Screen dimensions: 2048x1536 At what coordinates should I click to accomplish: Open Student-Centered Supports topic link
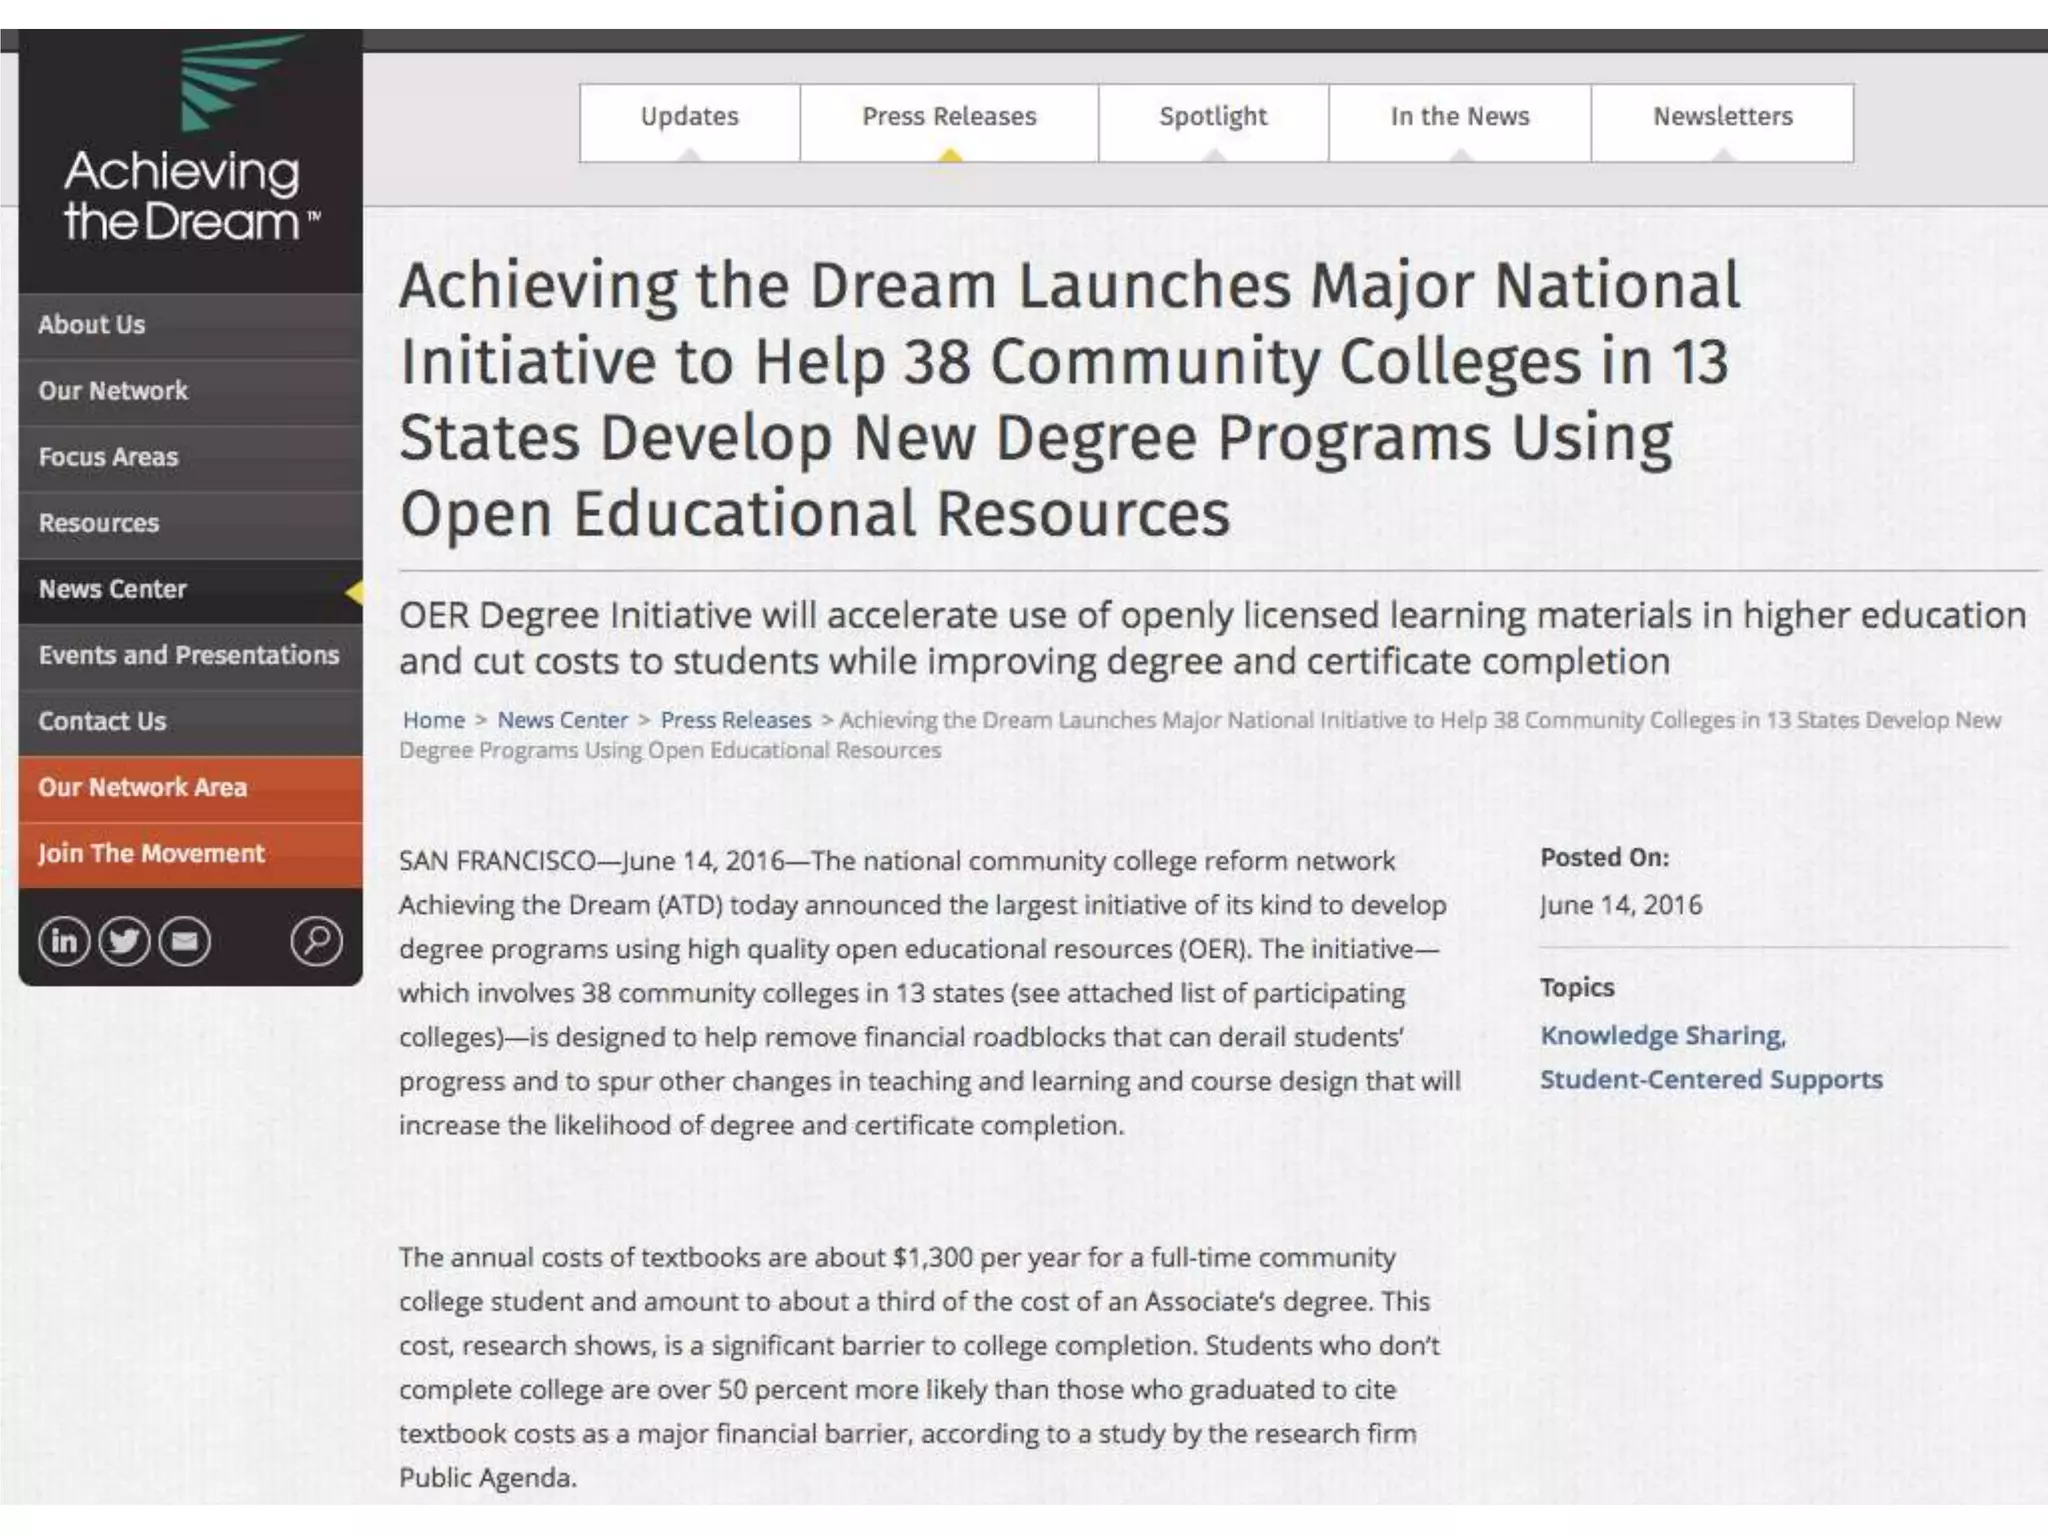pyautogui.click(x=1710, y=1080)
